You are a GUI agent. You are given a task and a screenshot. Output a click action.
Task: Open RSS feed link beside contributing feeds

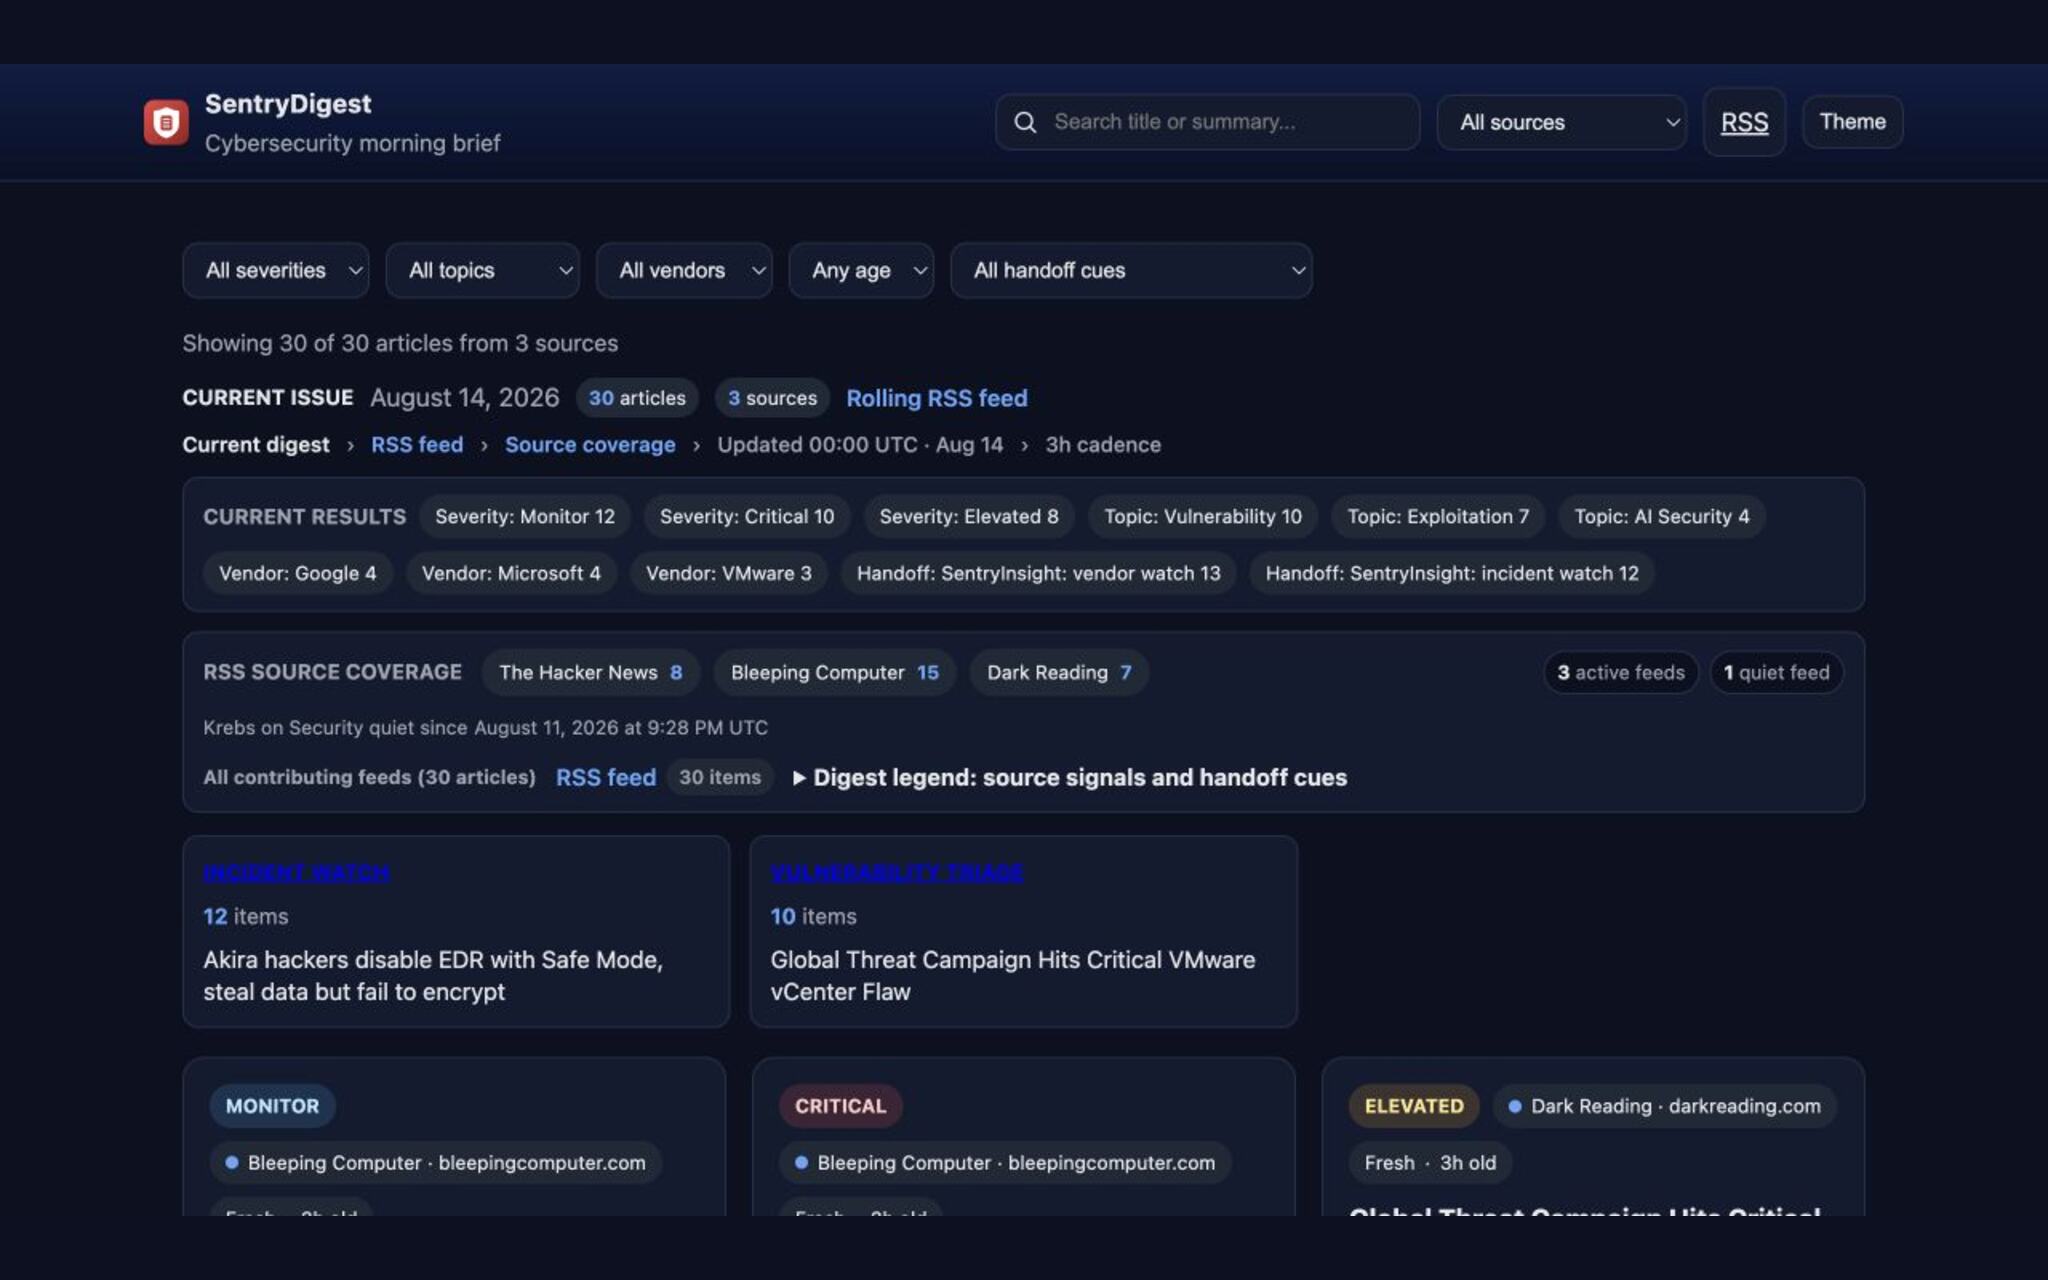click(x=606, y=778)
